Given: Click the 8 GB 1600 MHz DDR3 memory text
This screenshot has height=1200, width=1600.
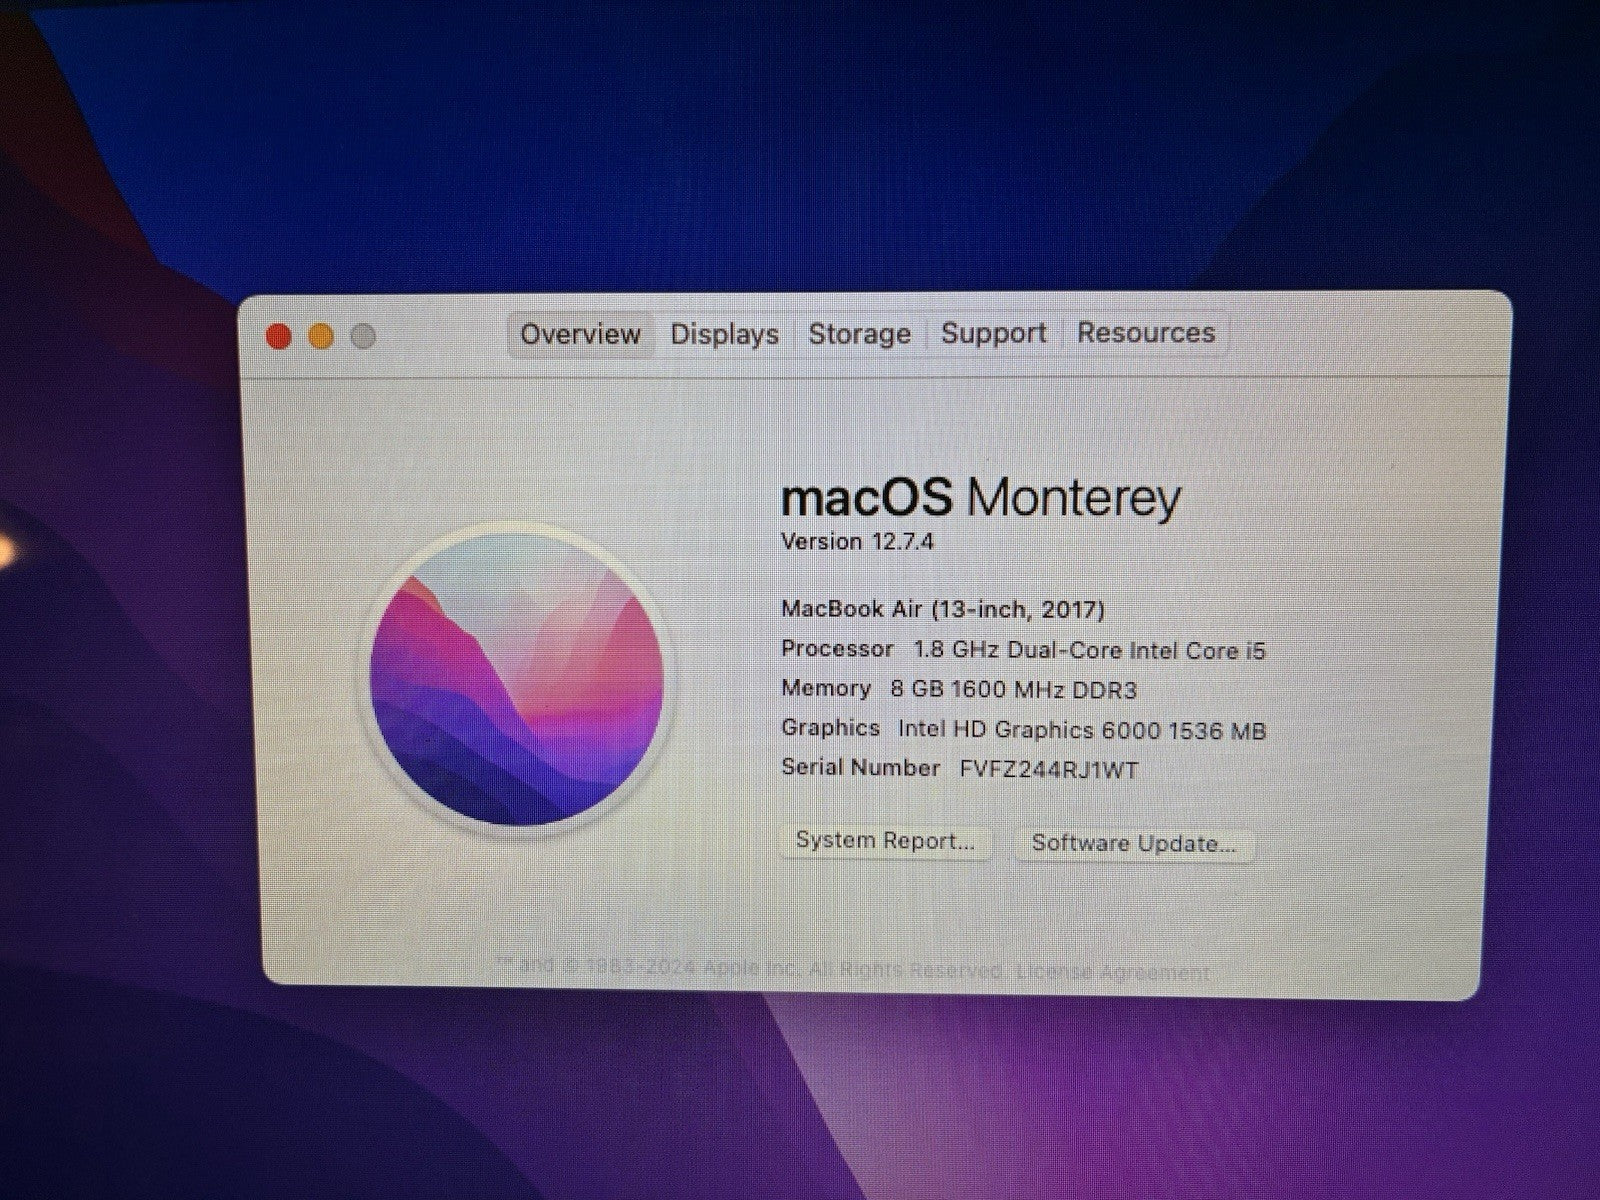Looking at the screenshot, I should pyautogui.click(x=1013, y=690).
